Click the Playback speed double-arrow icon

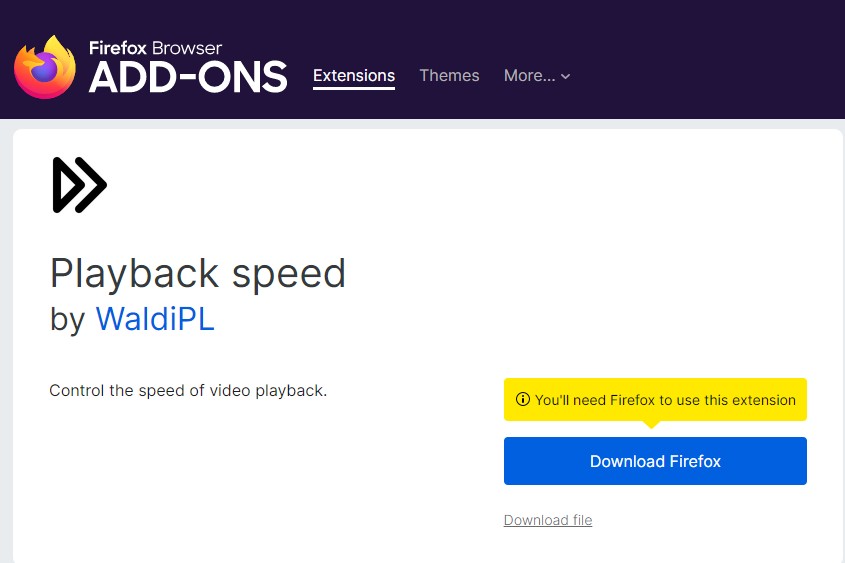point(79,185)
